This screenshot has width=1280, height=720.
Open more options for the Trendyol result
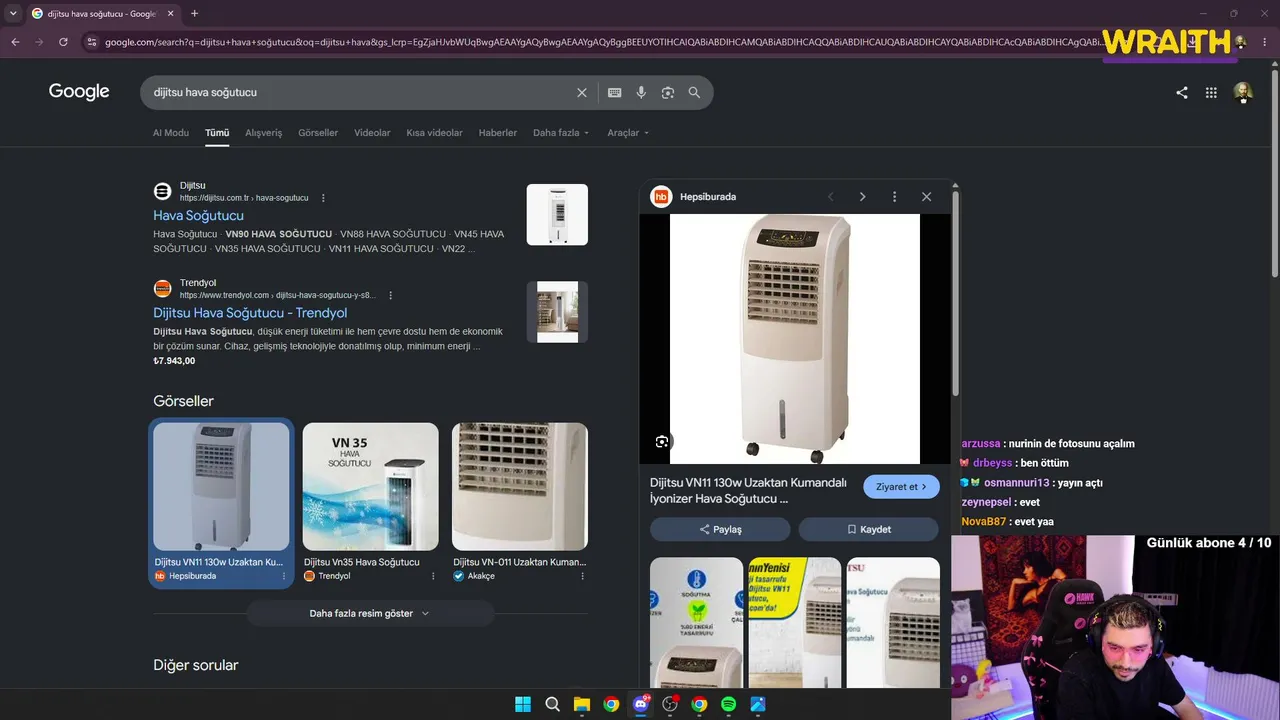(x=390, y=296)
